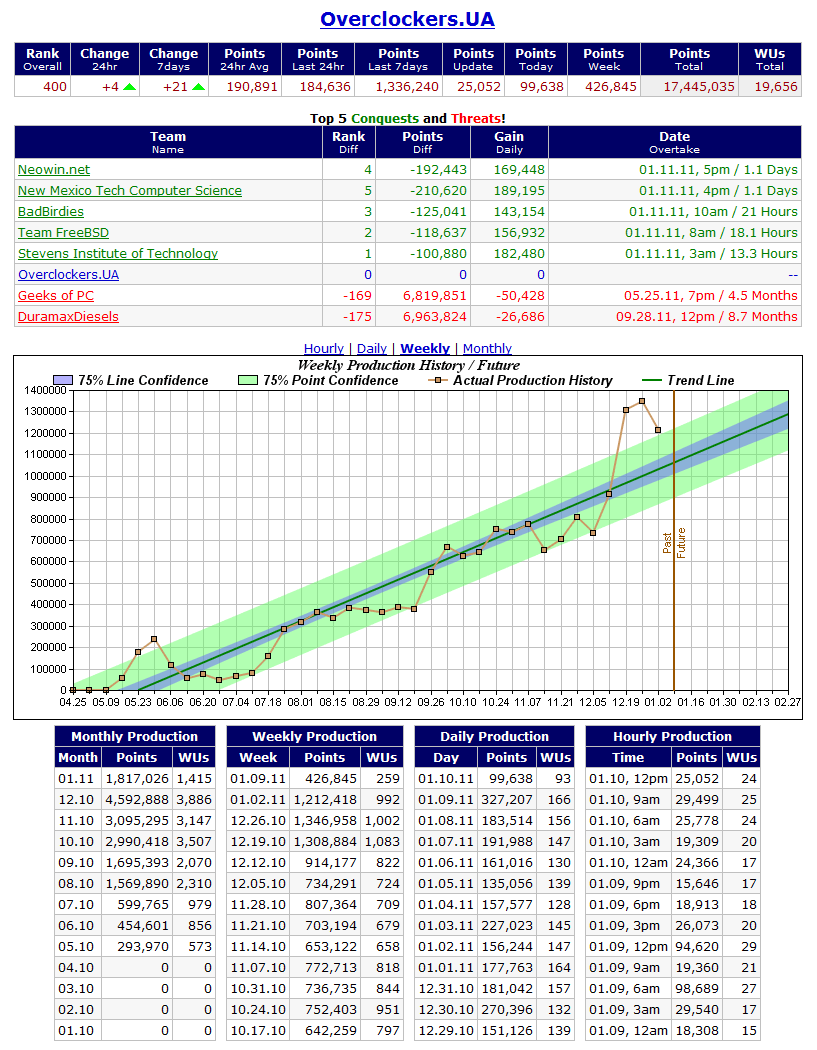Viewport: 817px width, 1050px height.
Task: Open the BadBirdies team link
Action: tap(51, 212)
